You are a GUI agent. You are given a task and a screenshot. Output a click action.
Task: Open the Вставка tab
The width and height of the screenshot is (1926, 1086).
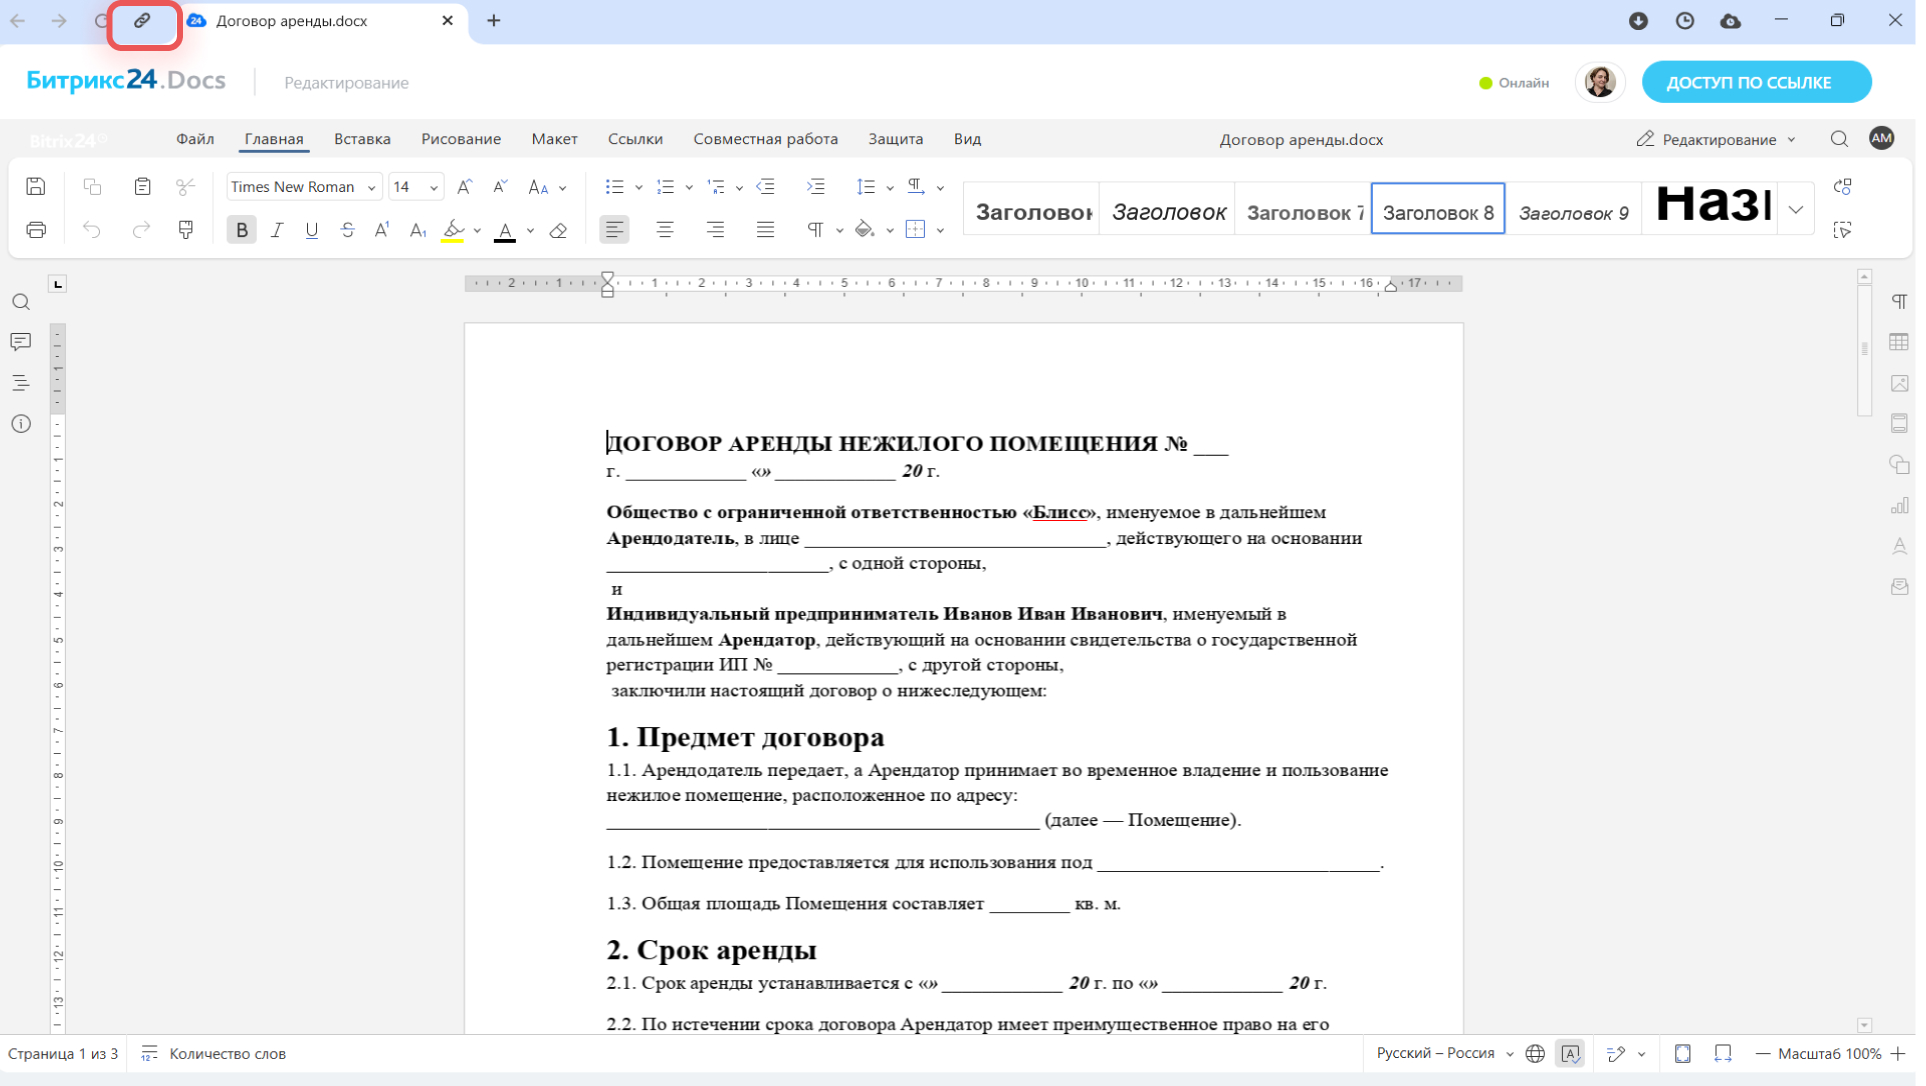pos(362,139)
